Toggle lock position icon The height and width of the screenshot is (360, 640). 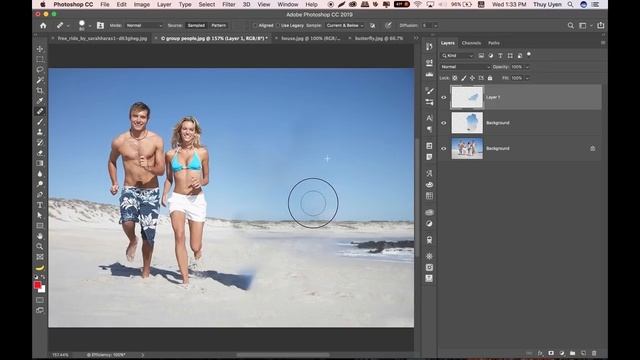(x=472, y=78)
